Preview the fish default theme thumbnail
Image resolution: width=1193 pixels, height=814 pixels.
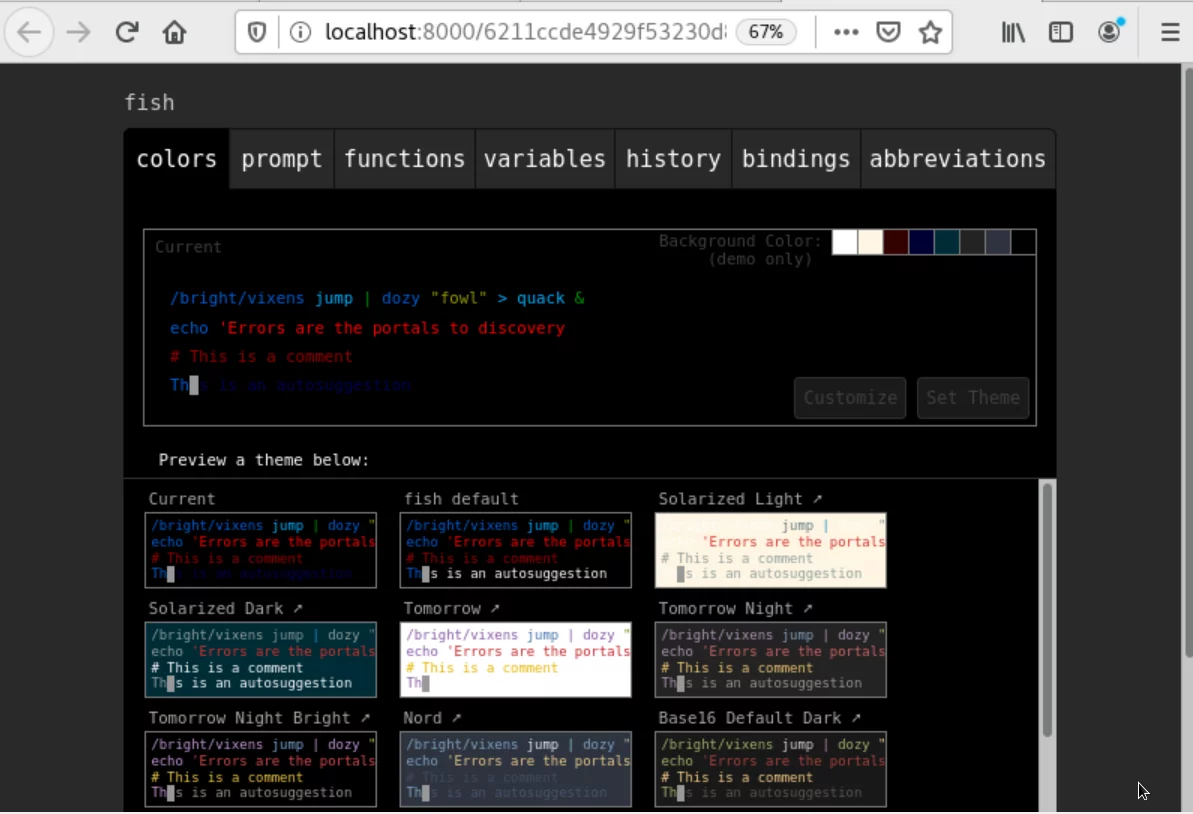pos(515,550)
